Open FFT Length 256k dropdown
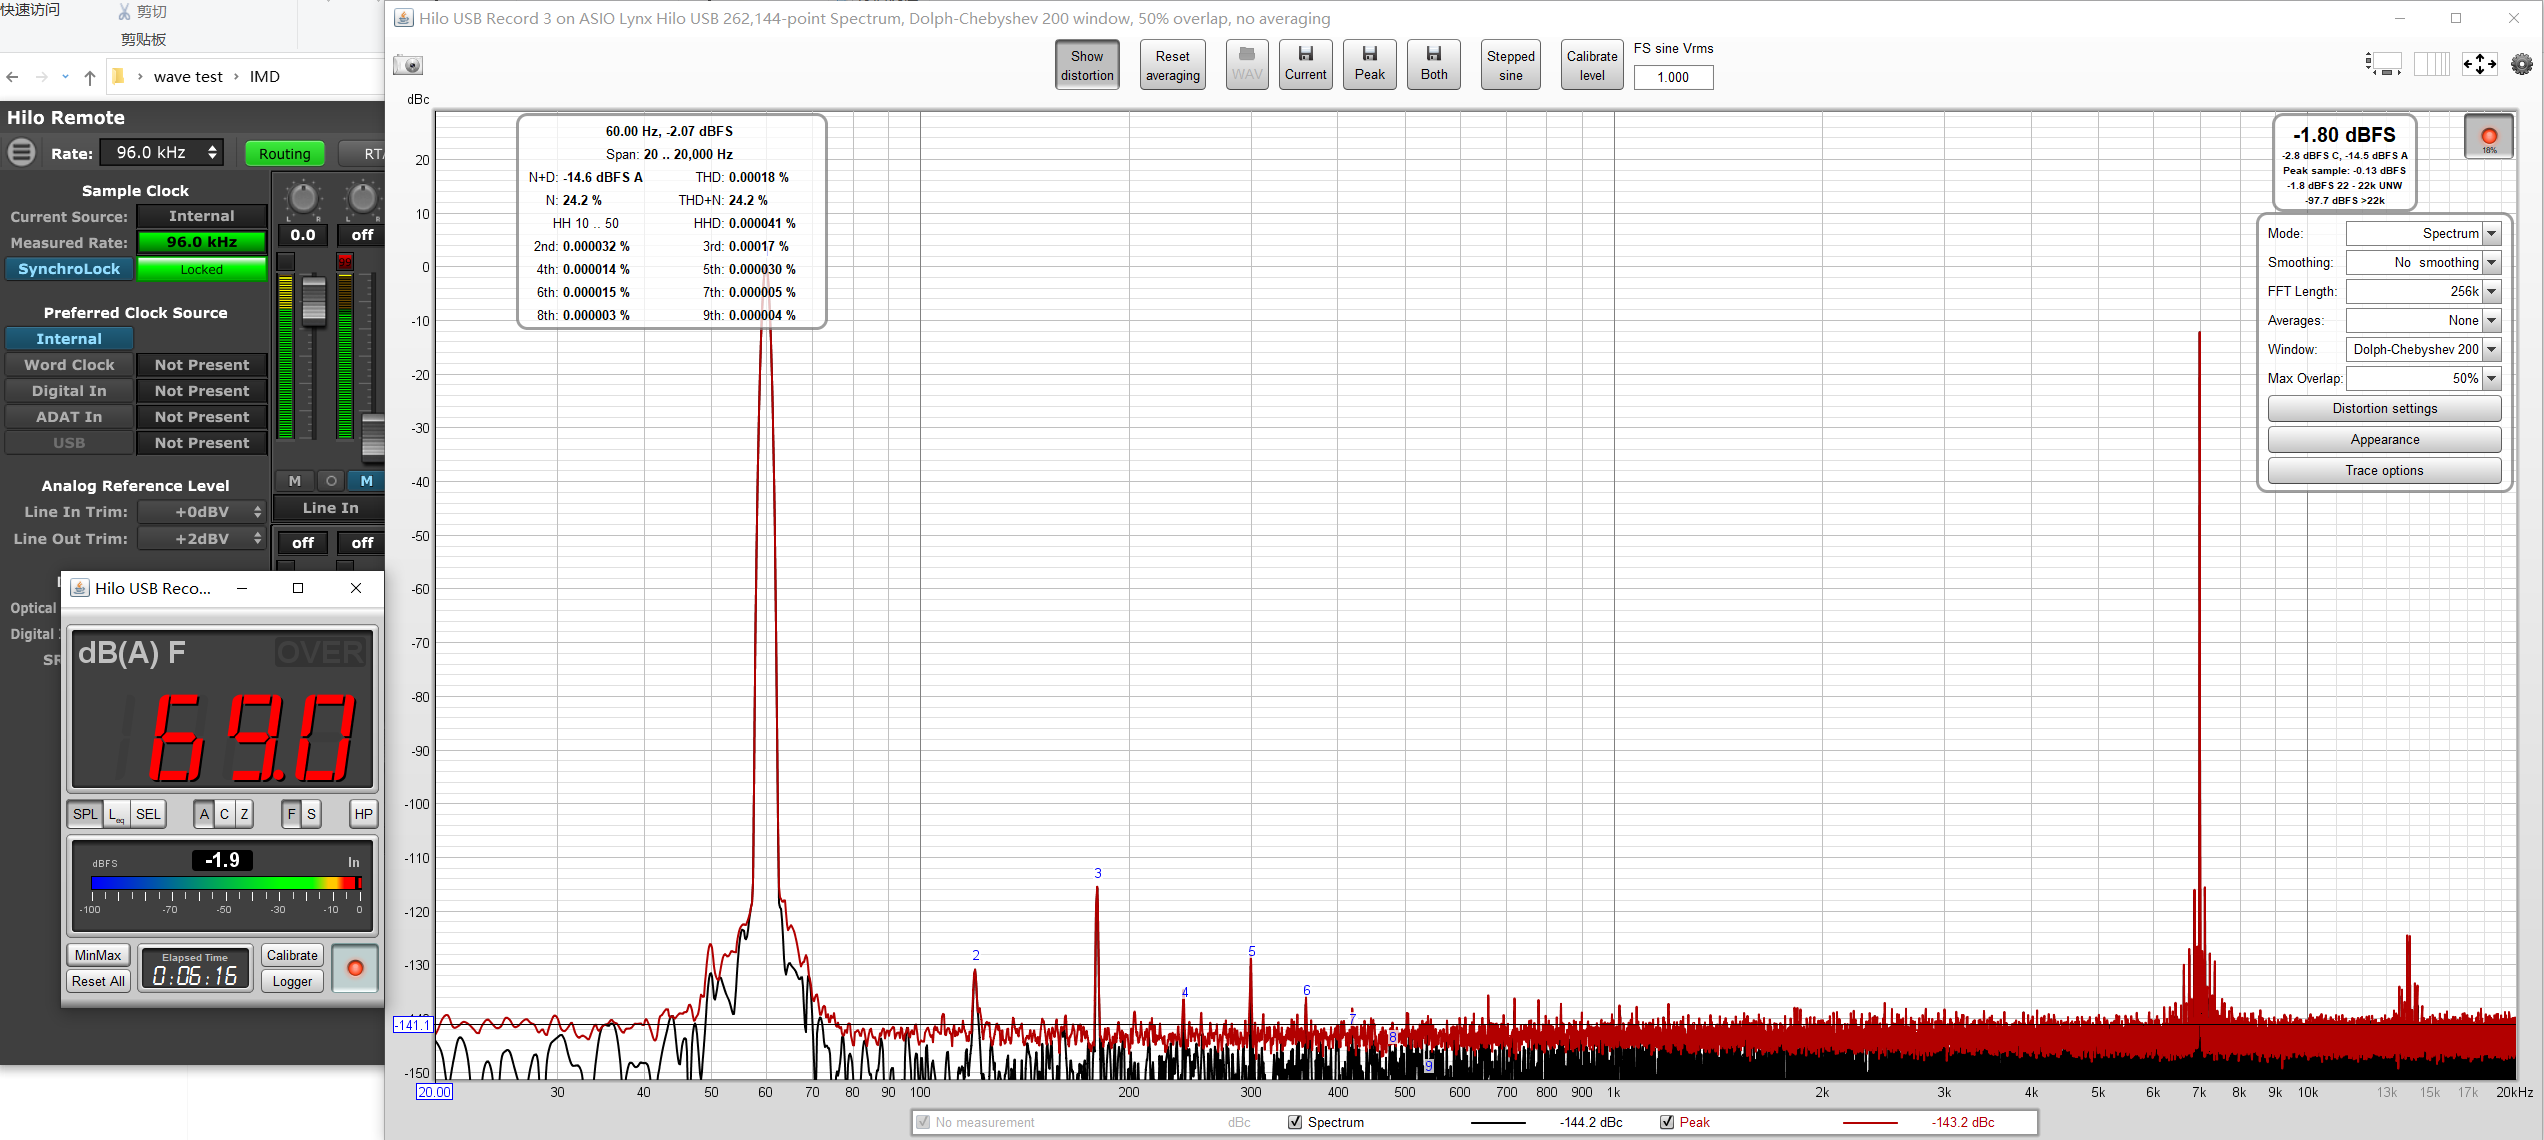Viewport: 2544px width, 1140px height. click(2423, 291)
